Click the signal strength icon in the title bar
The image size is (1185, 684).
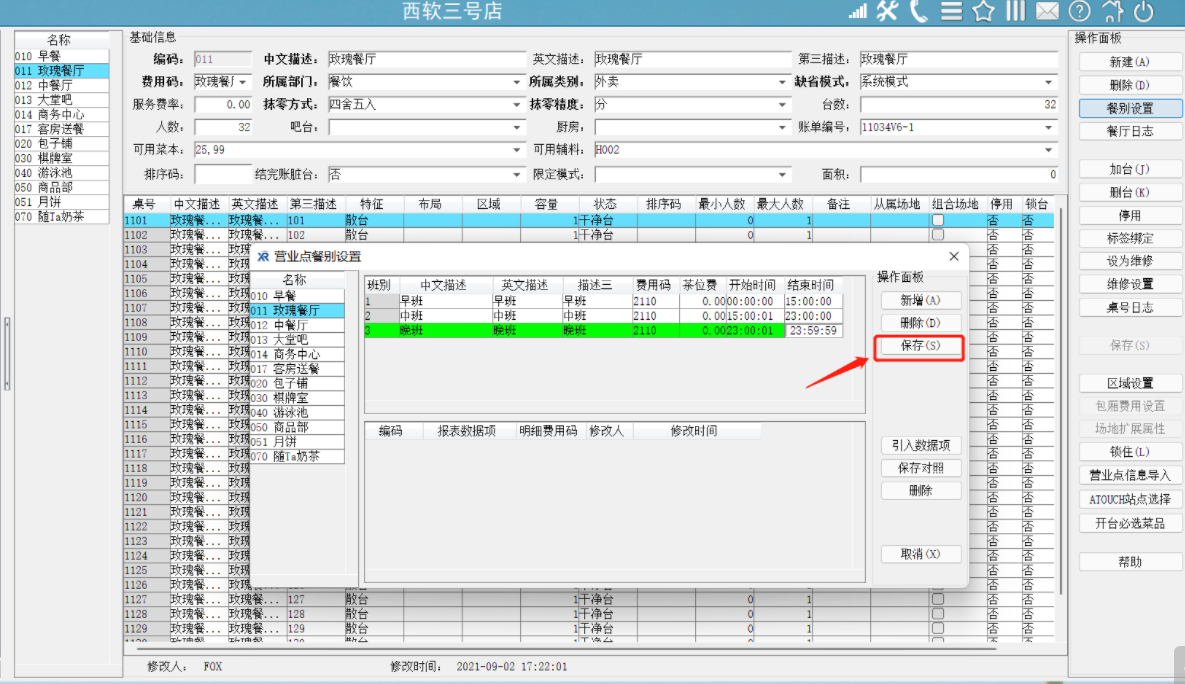tap(857, 11)
